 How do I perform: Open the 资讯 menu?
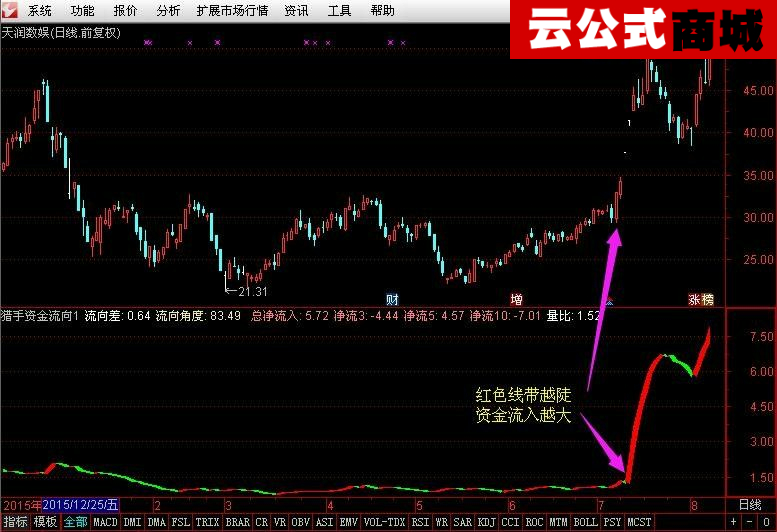pyautogui.click(x=296, y=10)
